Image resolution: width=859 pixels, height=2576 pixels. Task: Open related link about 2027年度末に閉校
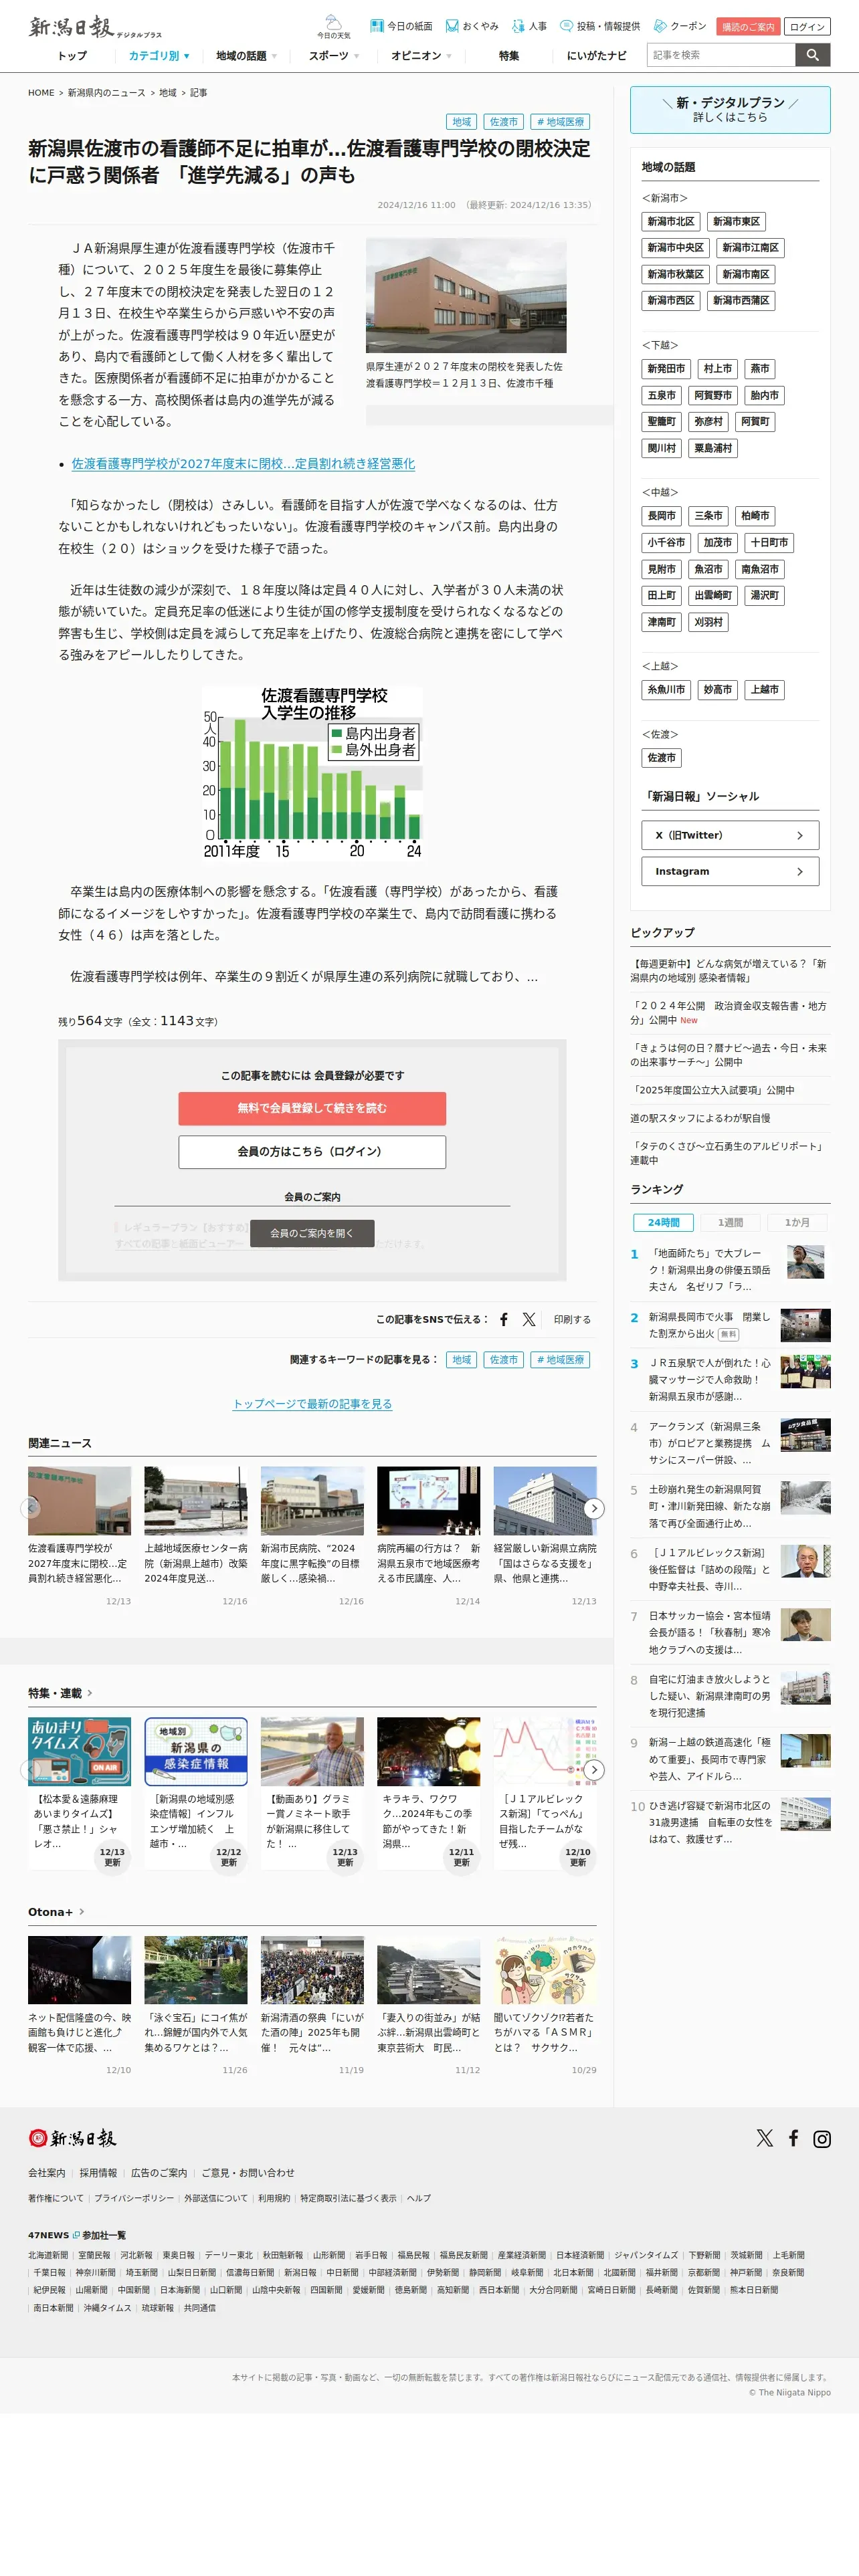[x=243, y=464]
